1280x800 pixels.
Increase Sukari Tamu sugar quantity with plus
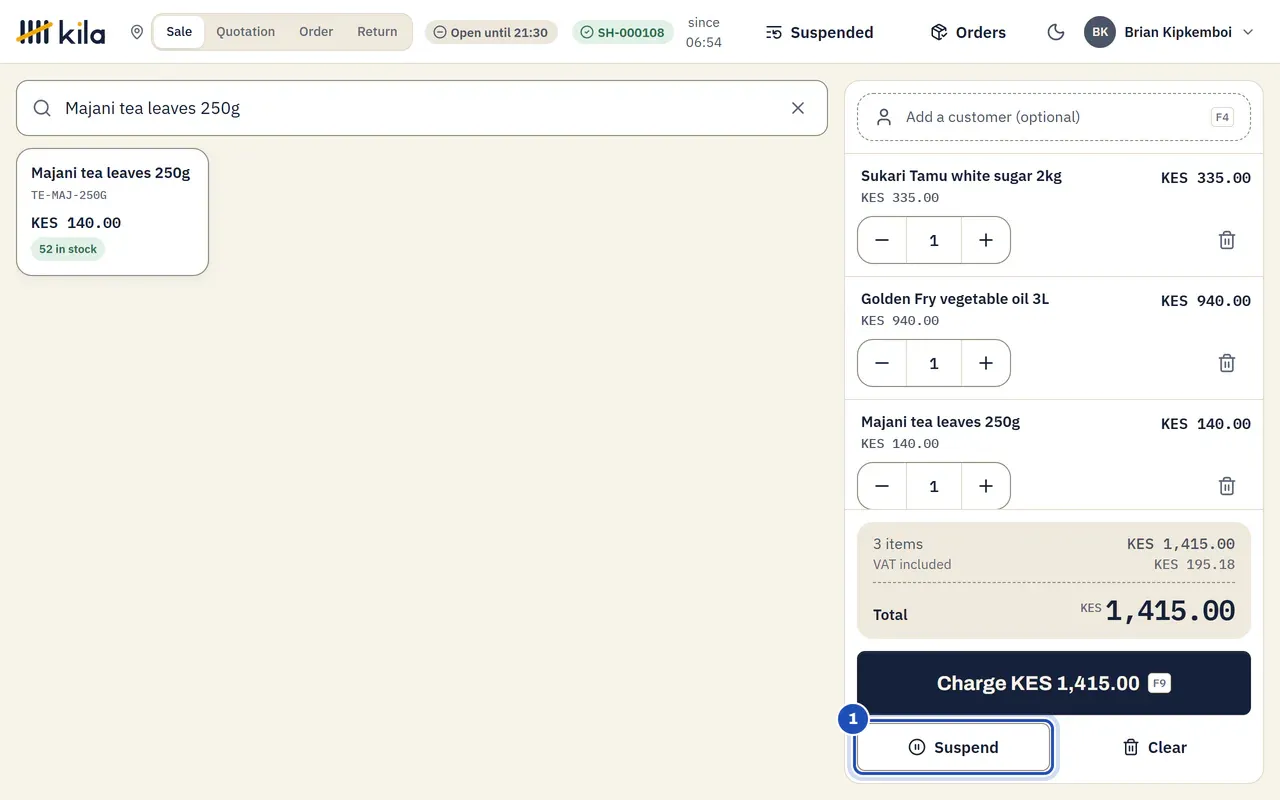985,240
